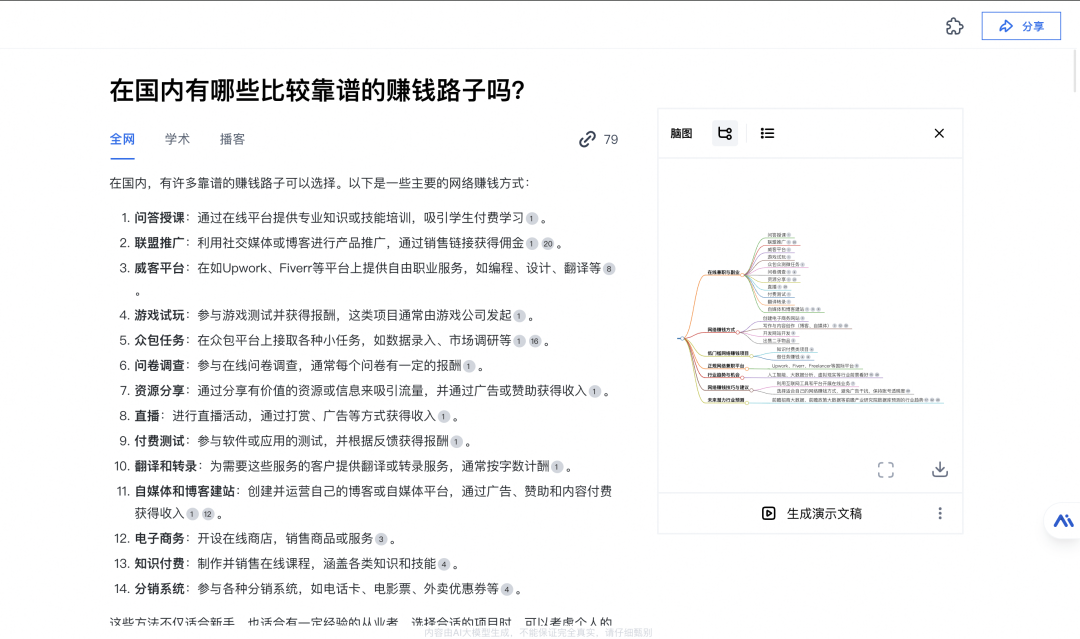This screenshot has width=1080, height=639.
Task: Click the play icon beside 生成演示文稿
Action: pos(769,513)
